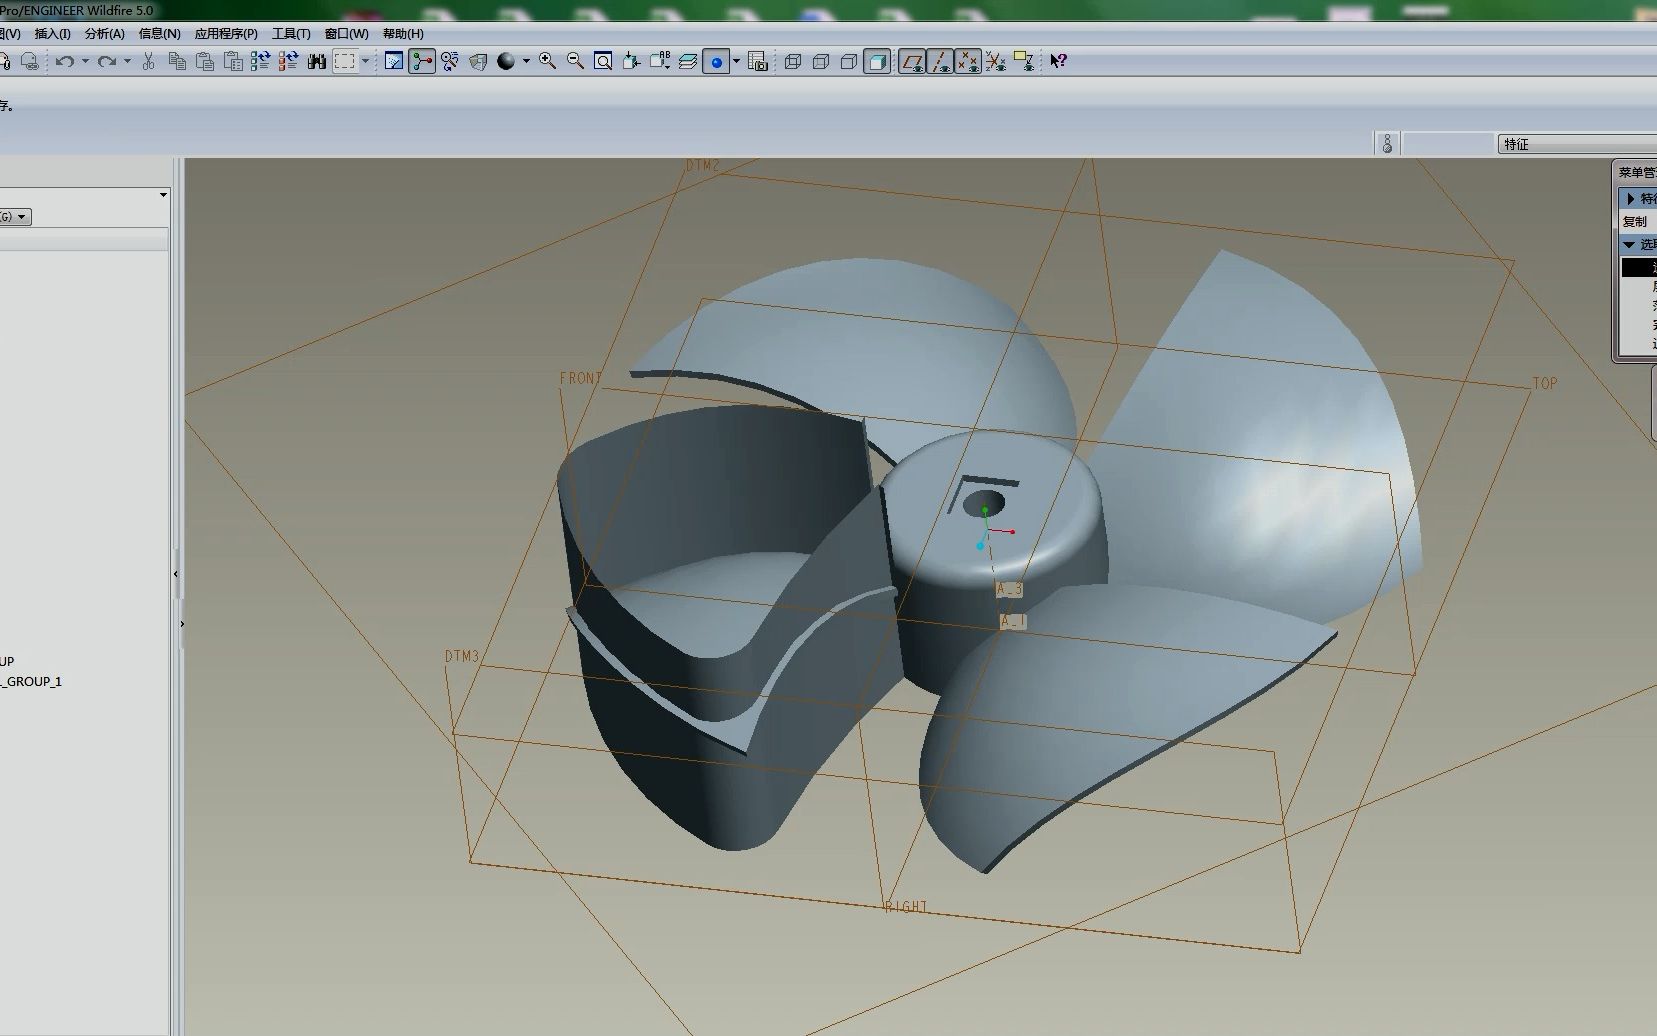Viewport: 1657px width, 1036px height.
Task: Click the selection box icon
Action: (345, 62)
